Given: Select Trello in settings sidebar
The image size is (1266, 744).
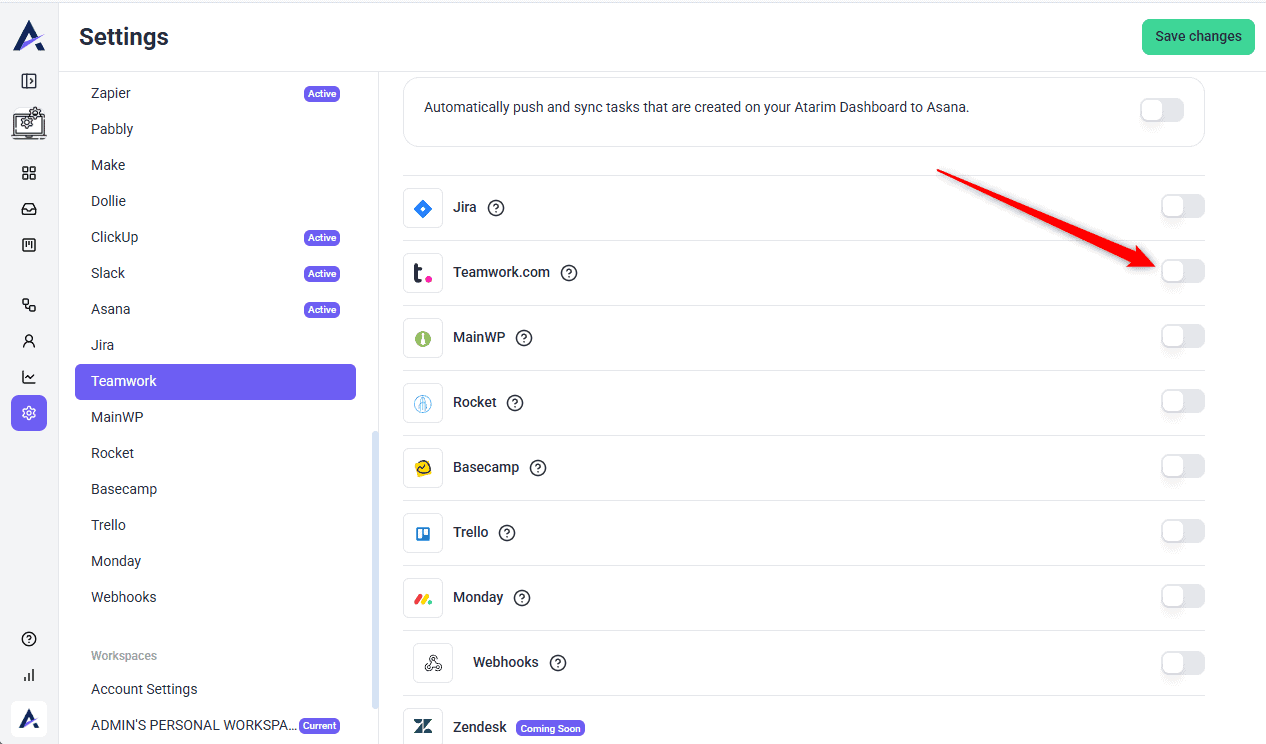Looking at the screenshot, I should (215, 525).
